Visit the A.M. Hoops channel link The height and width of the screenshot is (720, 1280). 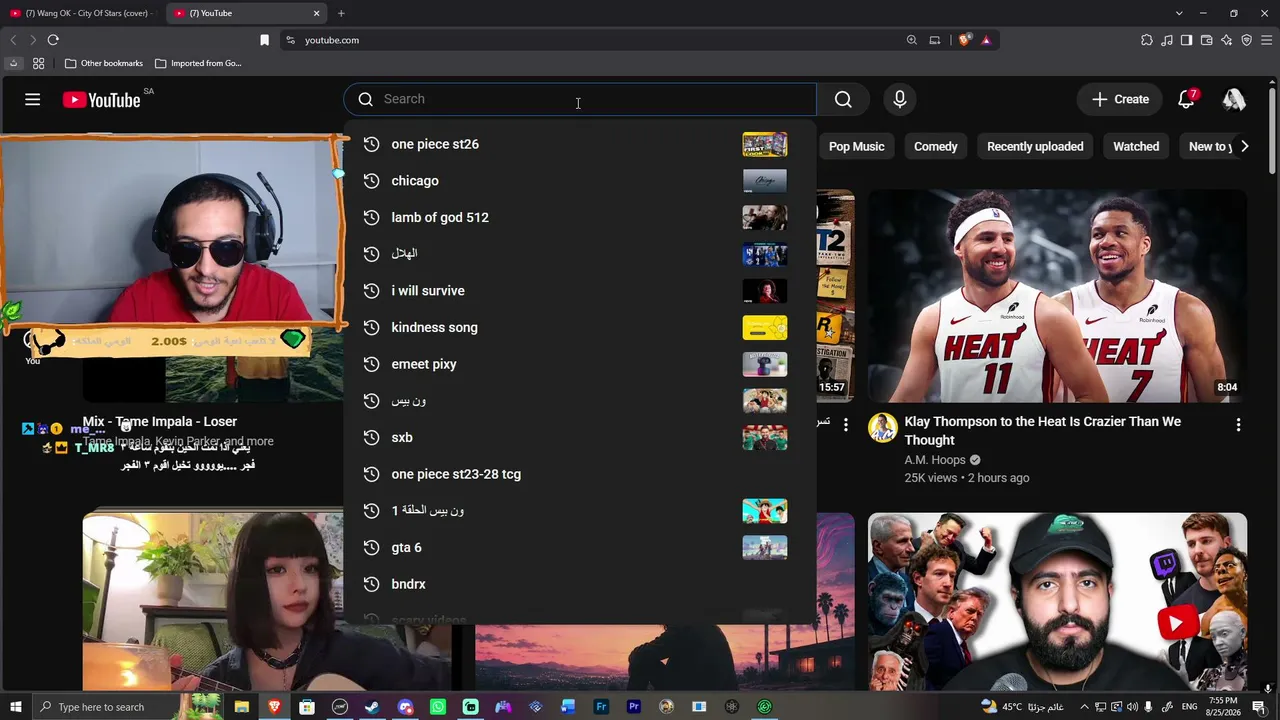click(x=935, y=460)
